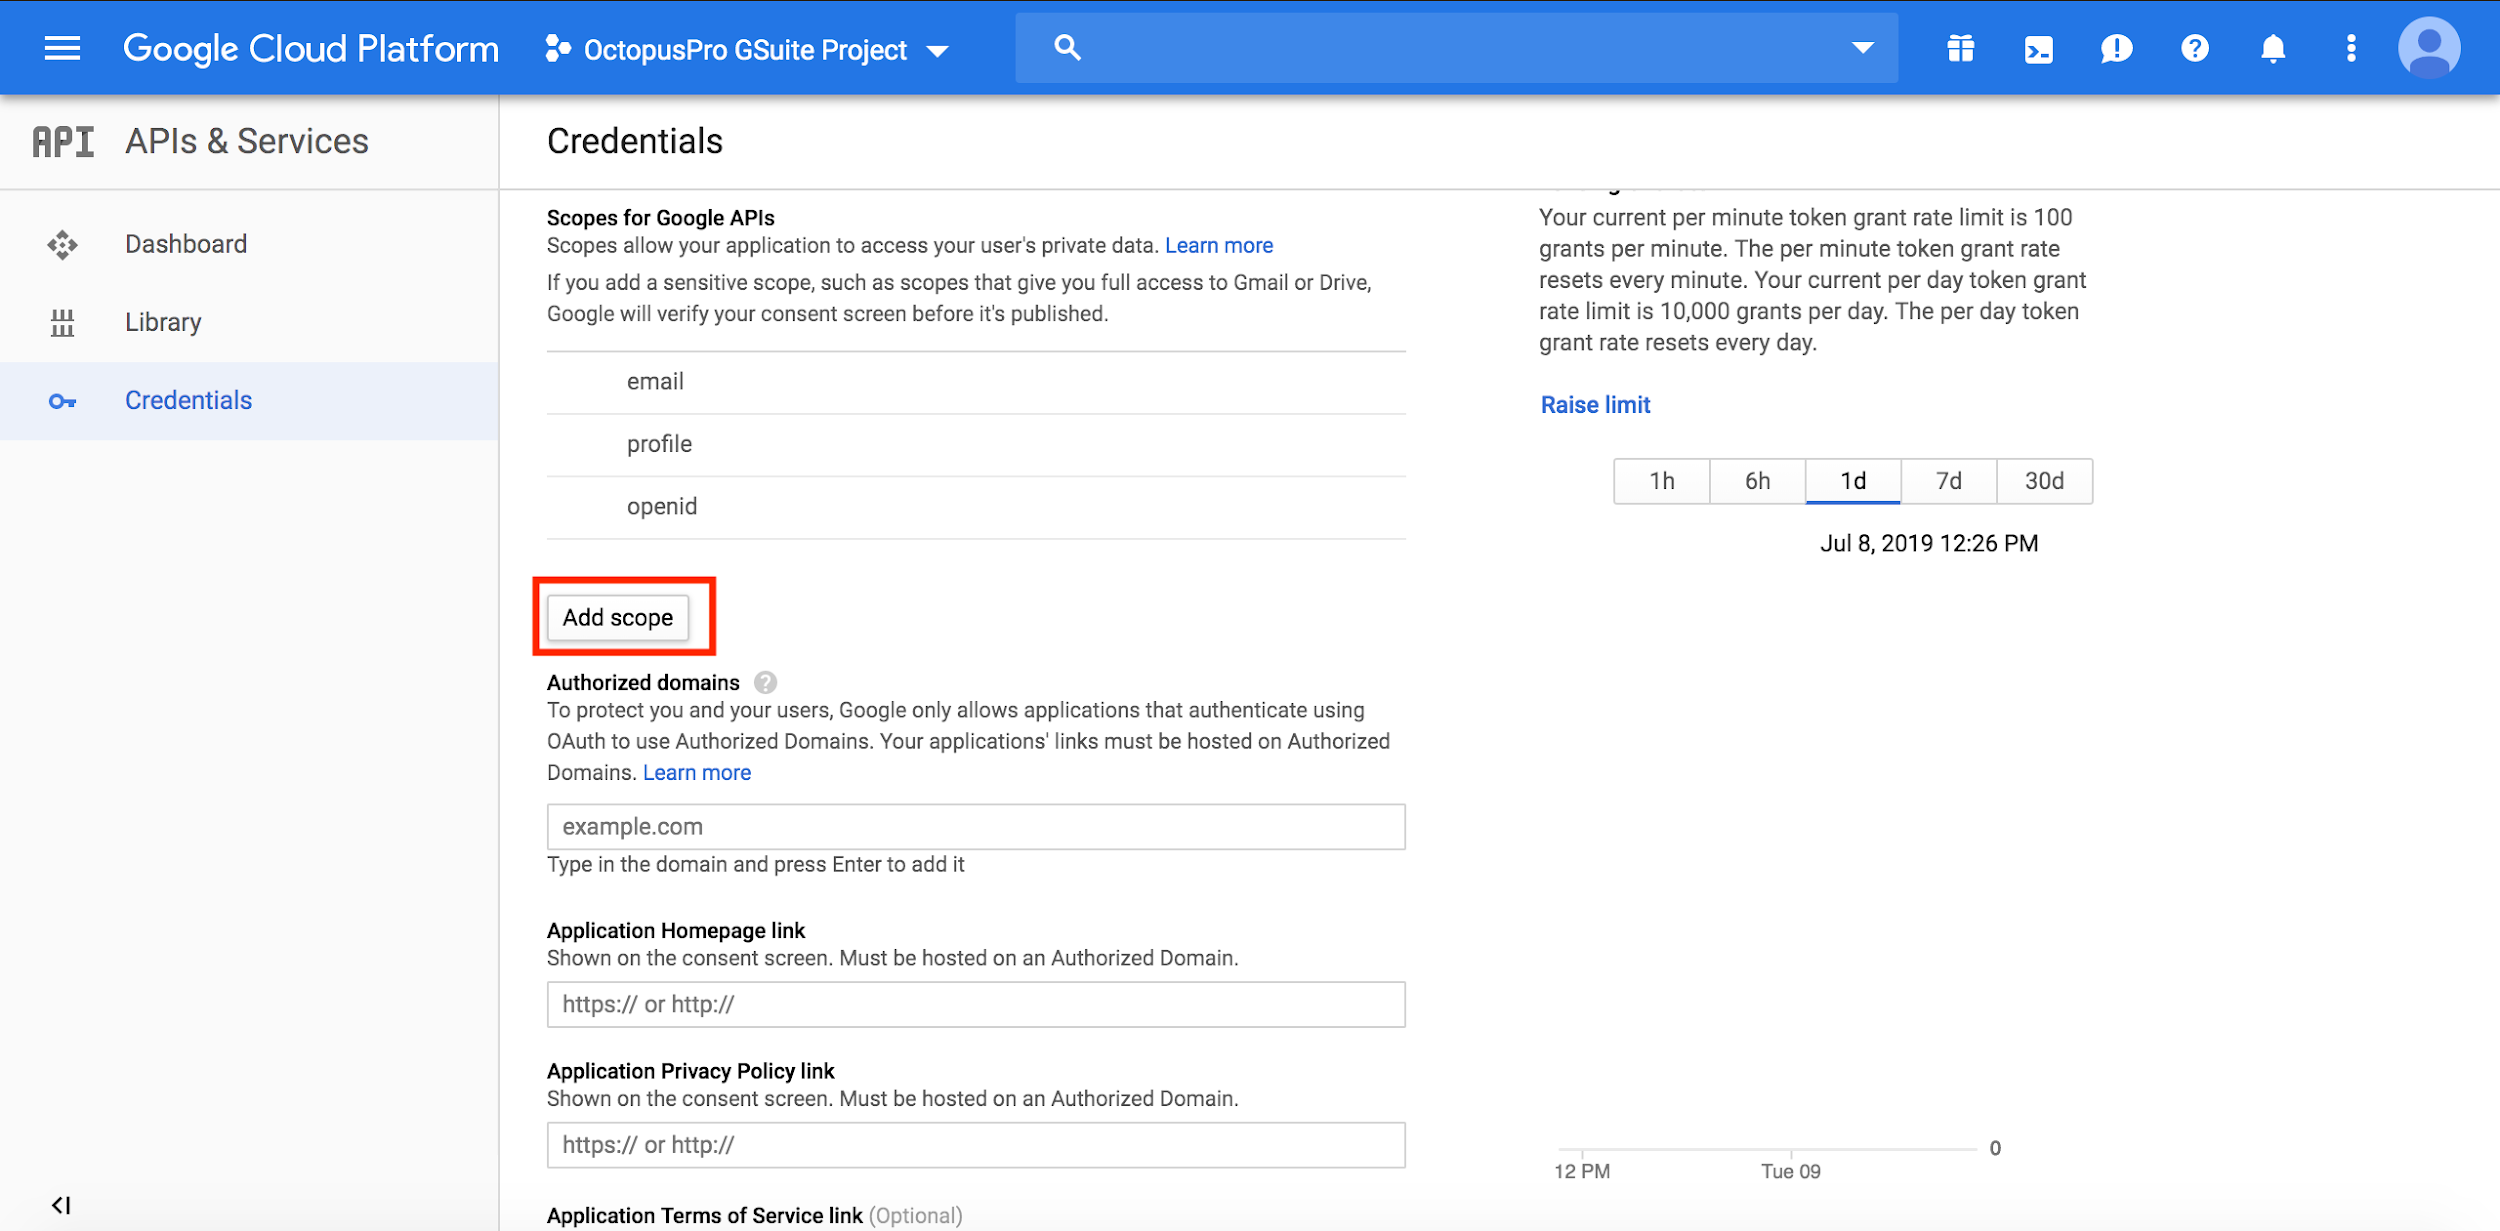Click the email scope row
Viewport: 2500px width, 1231px height.
[x=976, y=382]
